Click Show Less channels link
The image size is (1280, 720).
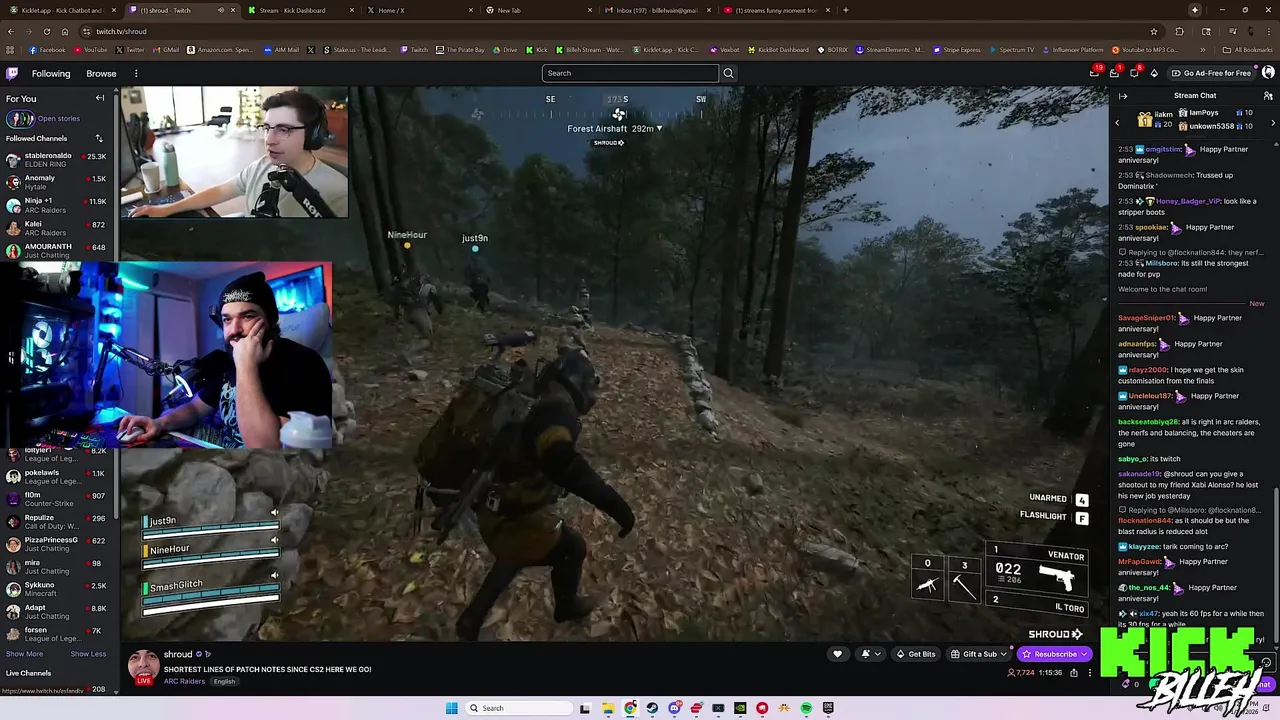point(88,654)
